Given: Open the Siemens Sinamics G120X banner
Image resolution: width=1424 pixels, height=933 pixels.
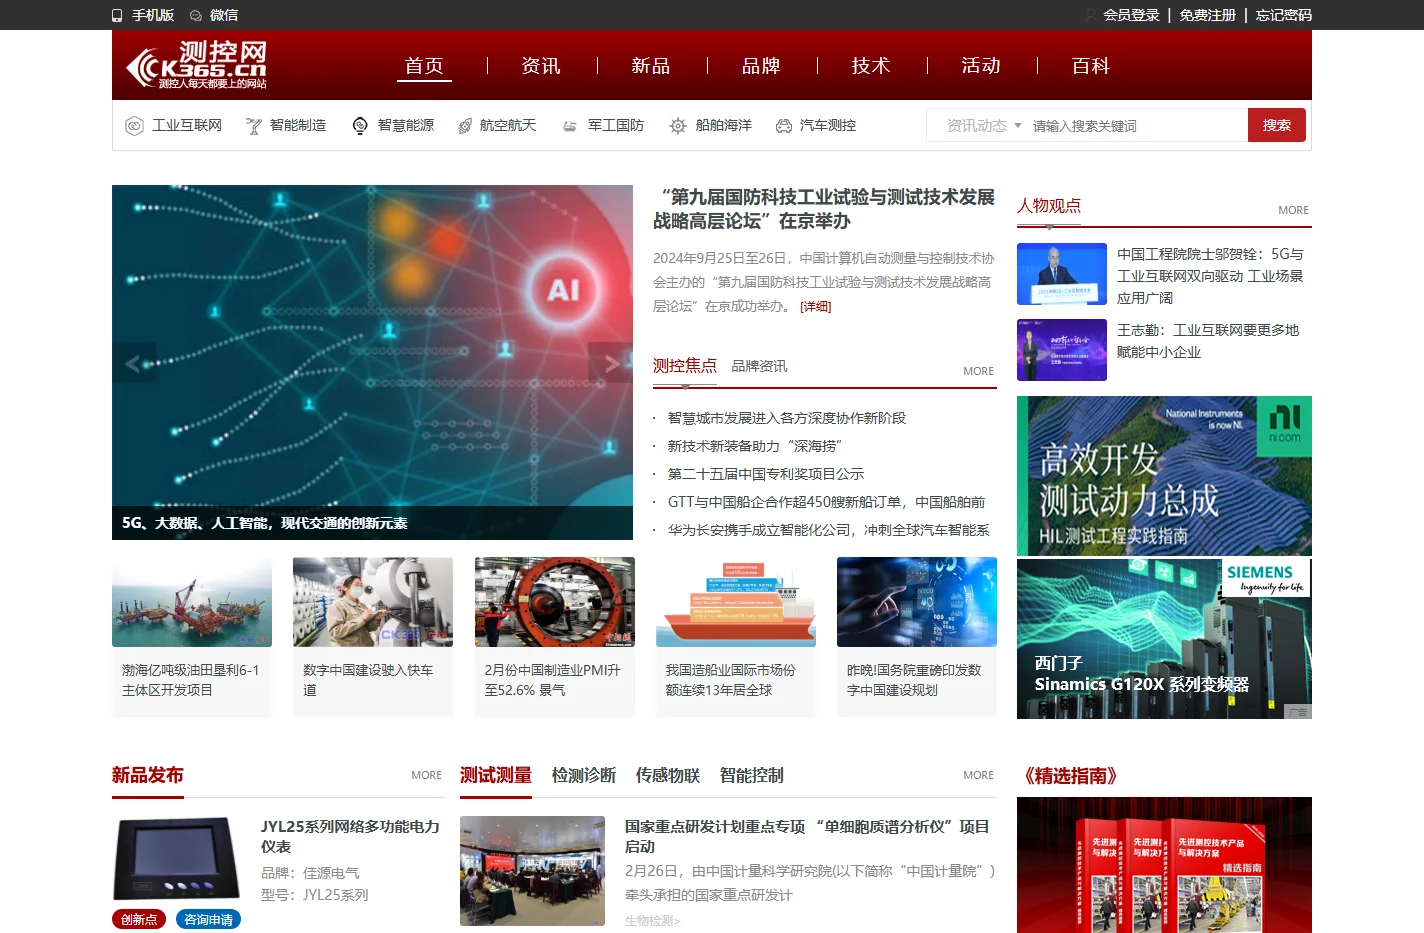Looking at the screenshot, I should coord(1164,639).
